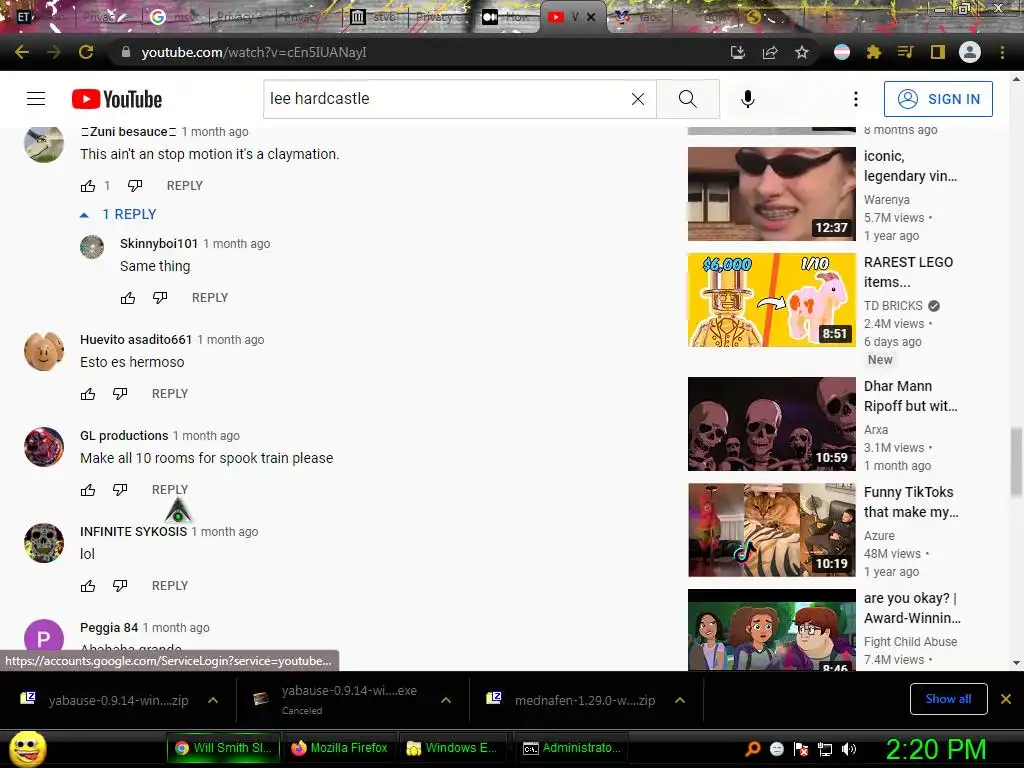Toggle the browser side panel icon
The width and height of the screenshot is (1024, 768).
(x=938, y=52)
